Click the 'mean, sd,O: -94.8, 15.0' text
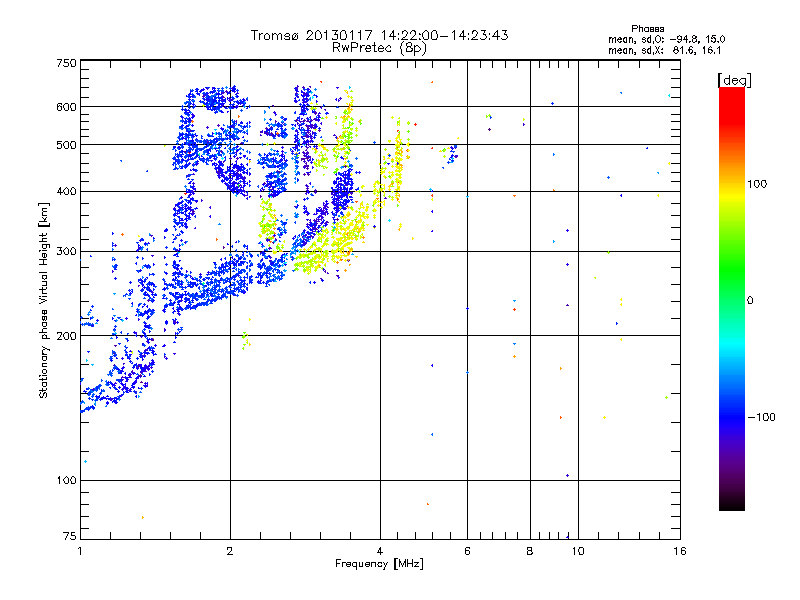Image resolution: width=800 pixels, height=600 pixels. pos(666,39)
